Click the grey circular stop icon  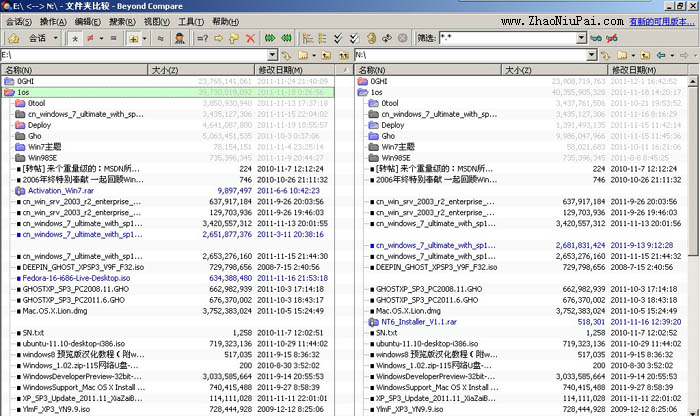pos(402,38)
